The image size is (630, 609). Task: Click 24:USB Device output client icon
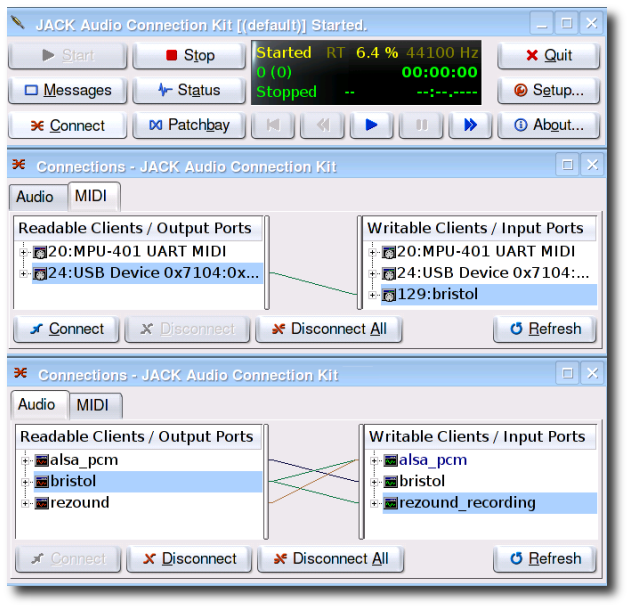40,274
